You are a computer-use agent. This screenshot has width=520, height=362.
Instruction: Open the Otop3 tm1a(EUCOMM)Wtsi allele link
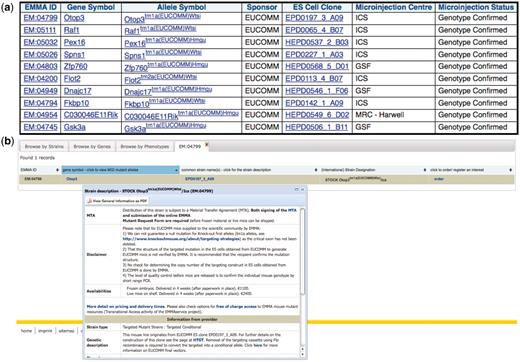(x=162, y=18)
